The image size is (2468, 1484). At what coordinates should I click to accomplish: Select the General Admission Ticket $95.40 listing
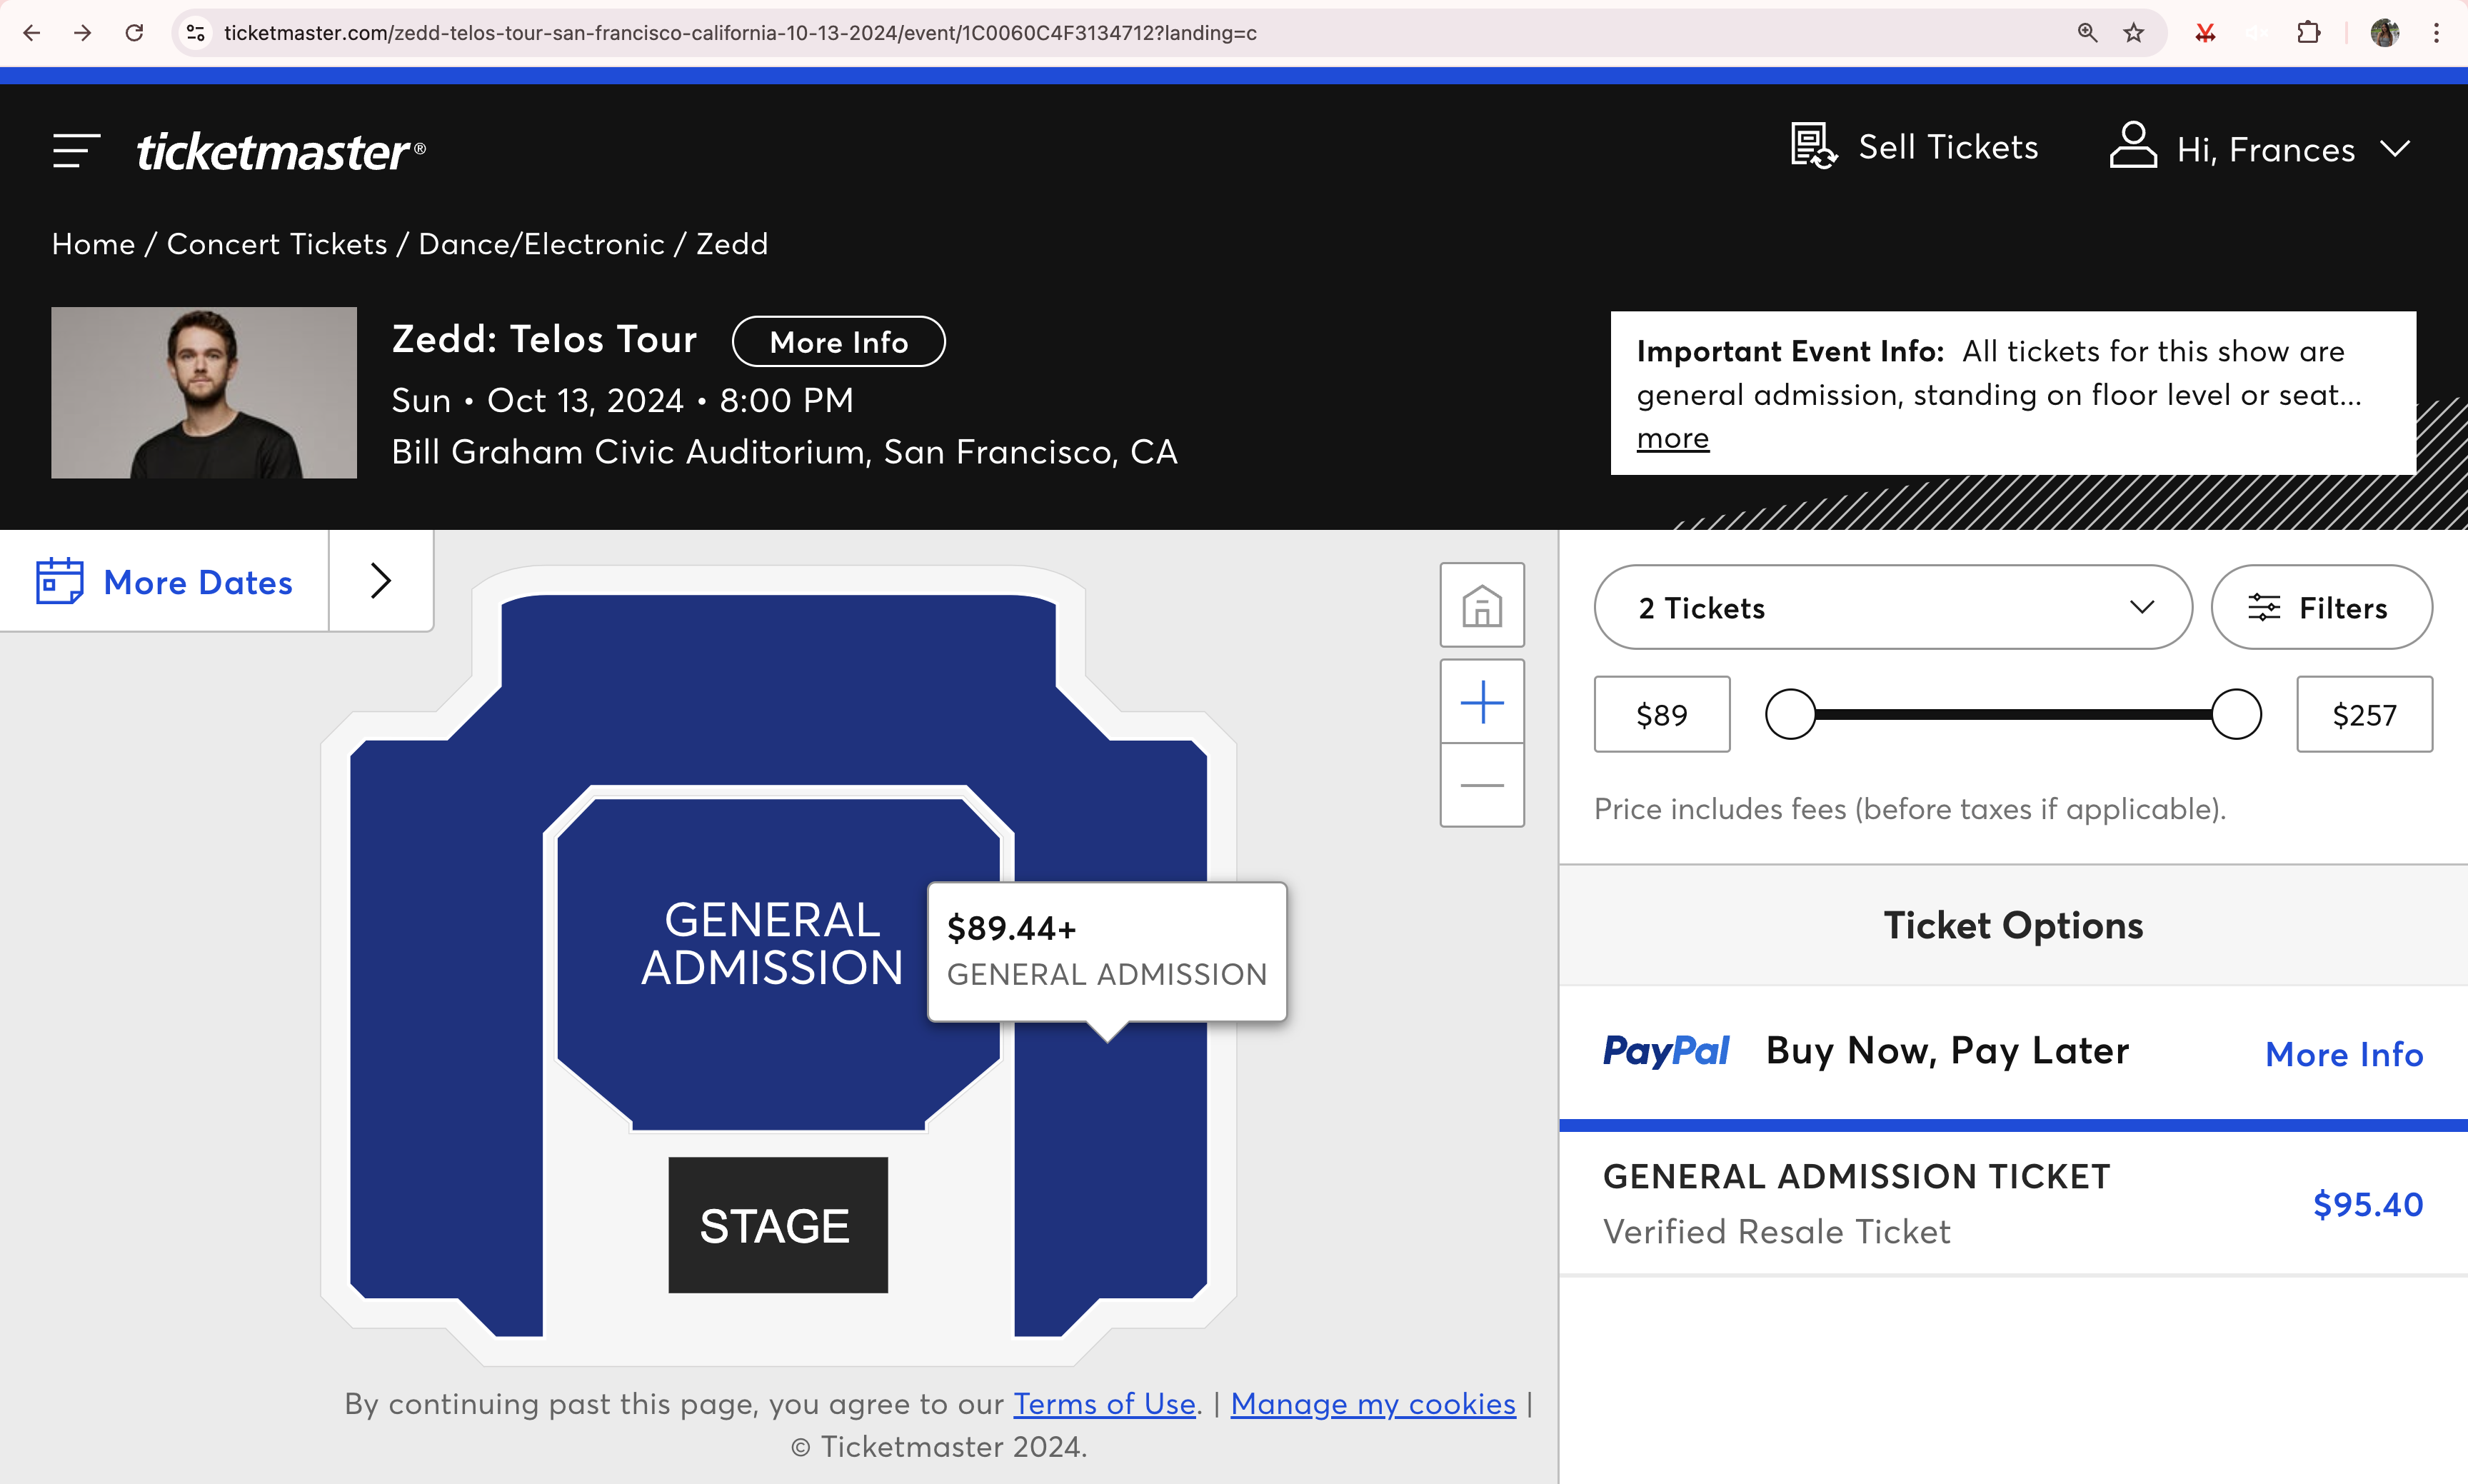point(2012,1203)
